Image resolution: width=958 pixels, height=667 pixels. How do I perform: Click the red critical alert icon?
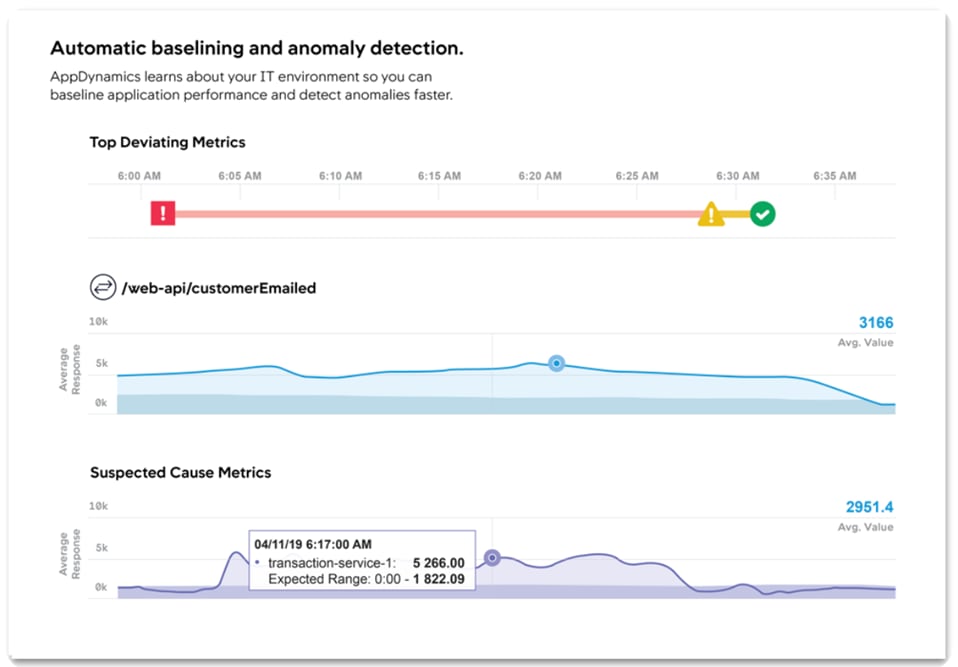pos(163,213)
